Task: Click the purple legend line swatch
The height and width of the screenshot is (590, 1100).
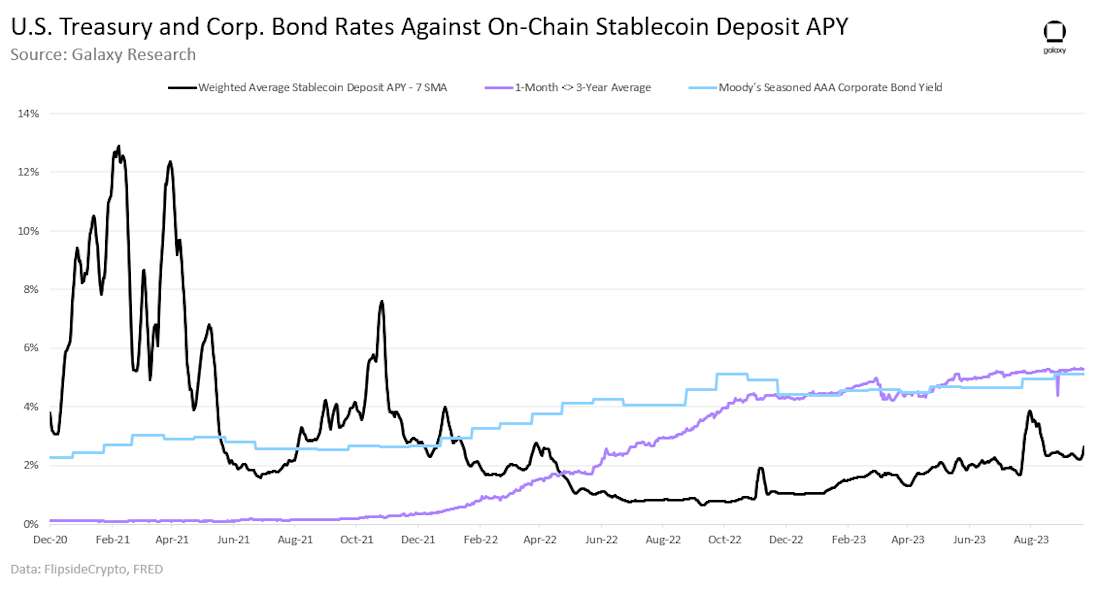Action: click(499, 88)
